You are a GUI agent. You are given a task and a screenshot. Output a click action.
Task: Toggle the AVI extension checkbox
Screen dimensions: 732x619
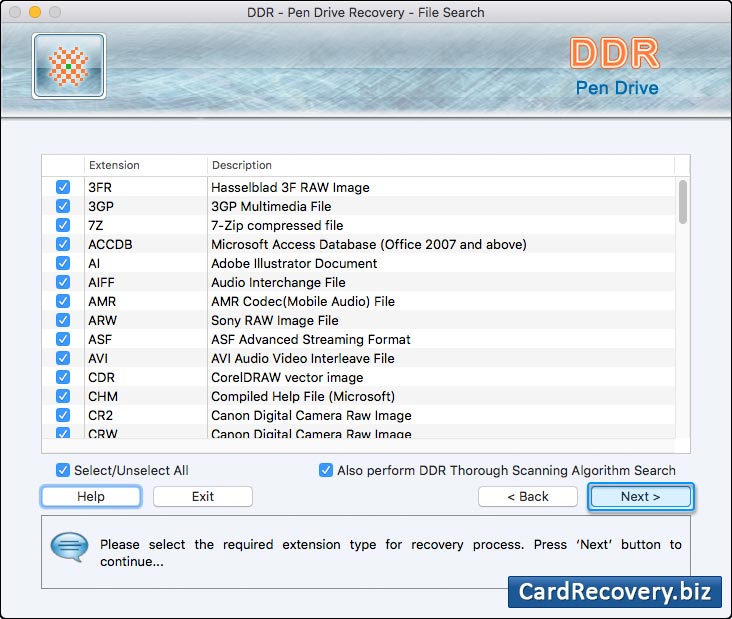click(x=63, y=358)
